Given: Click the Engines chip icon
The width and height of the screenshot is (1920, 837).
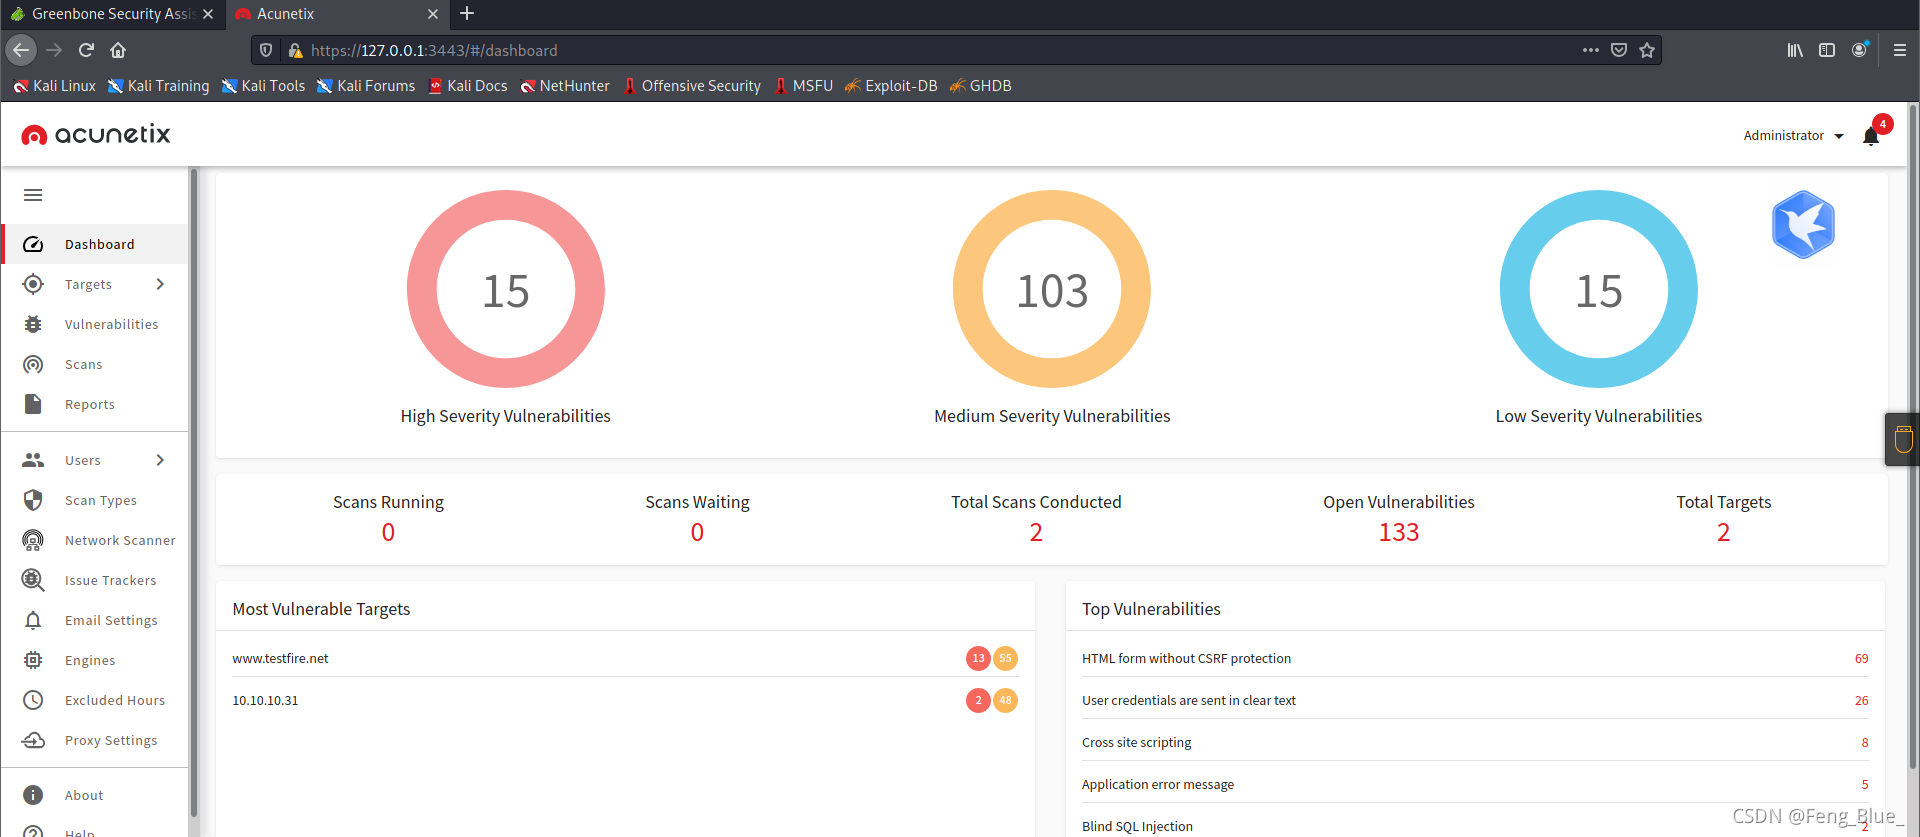Looking at the screenshot, I should 33,660.
